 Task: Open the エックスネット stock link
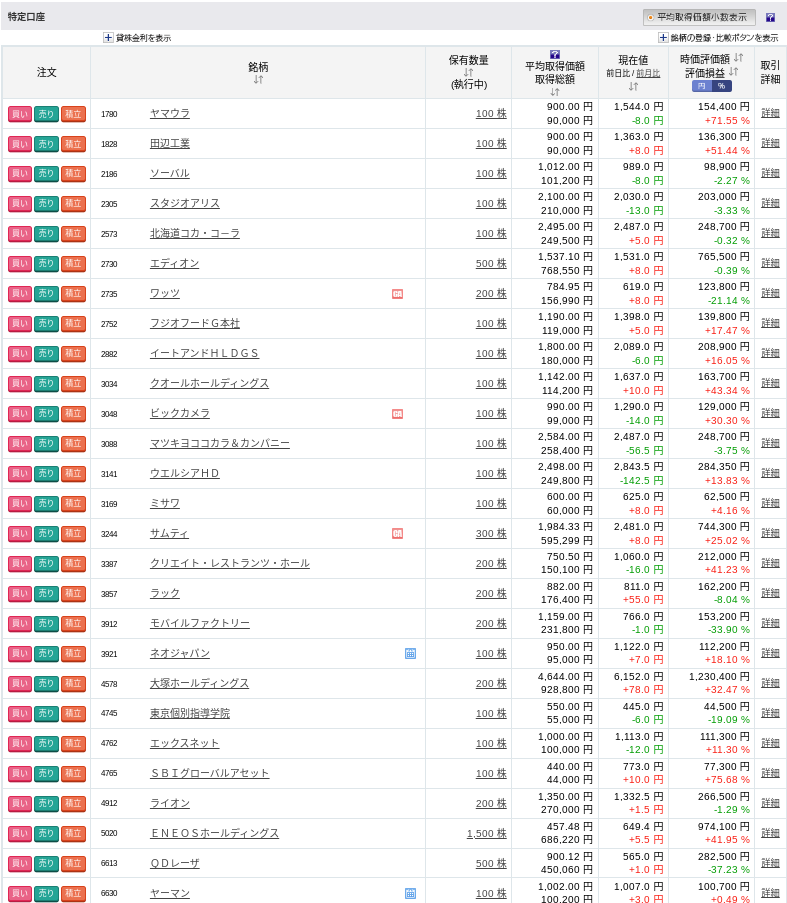click(185, 743)
